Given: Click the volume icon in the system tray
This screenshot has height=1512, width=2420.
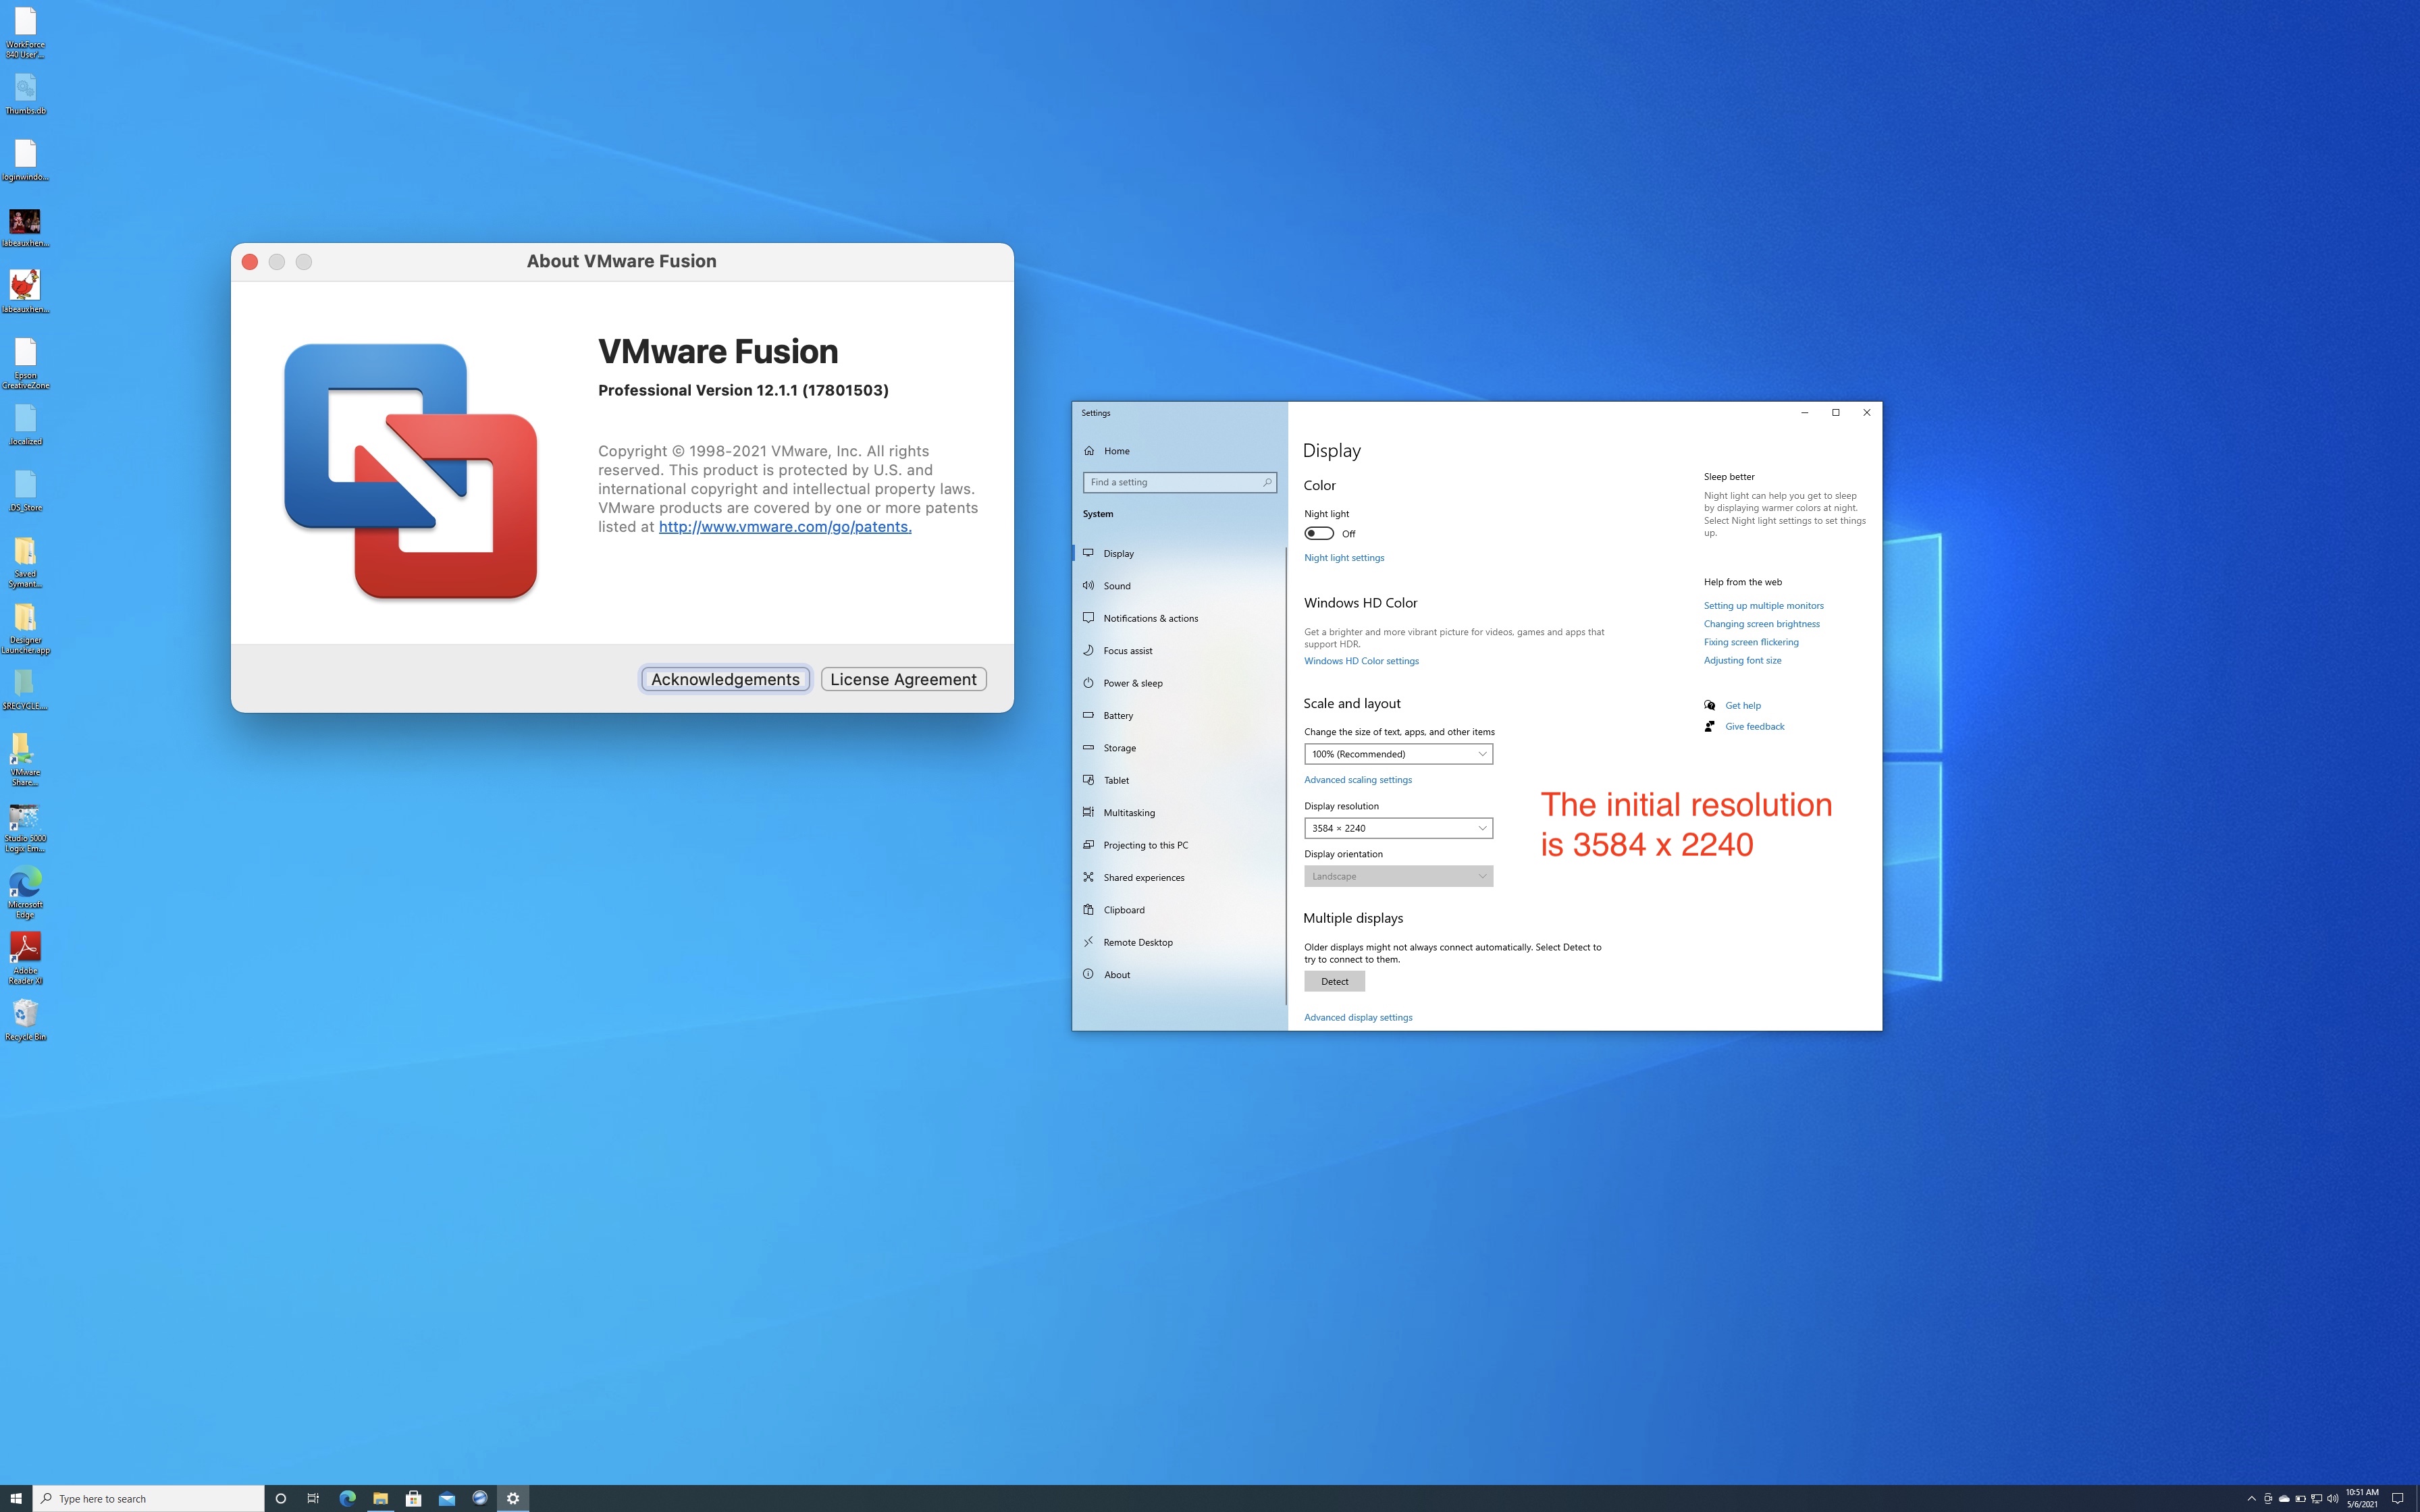Looking at the screenshot, I should [x=2332, y=1498].
